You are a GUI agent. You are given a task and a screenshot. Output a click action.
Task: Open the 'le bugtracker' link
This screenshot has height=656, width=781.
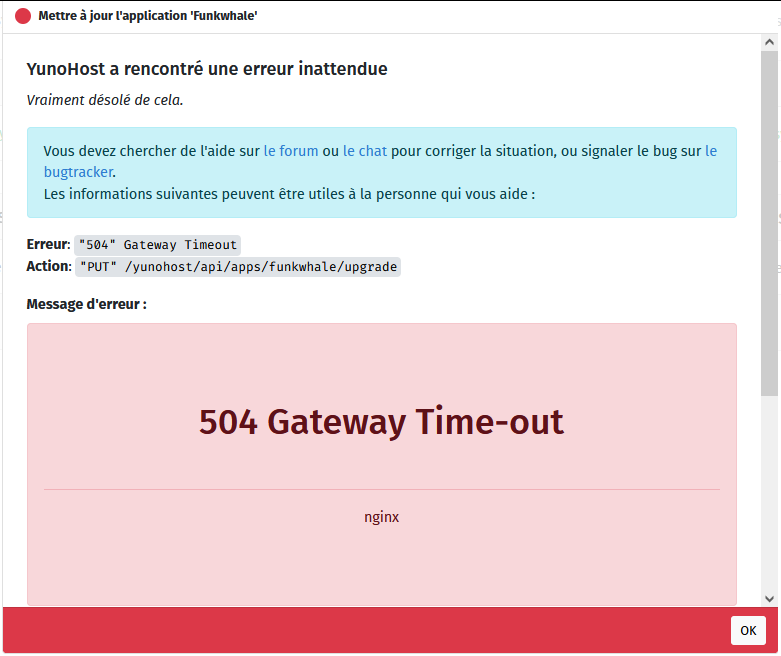[x=79, y=172]
